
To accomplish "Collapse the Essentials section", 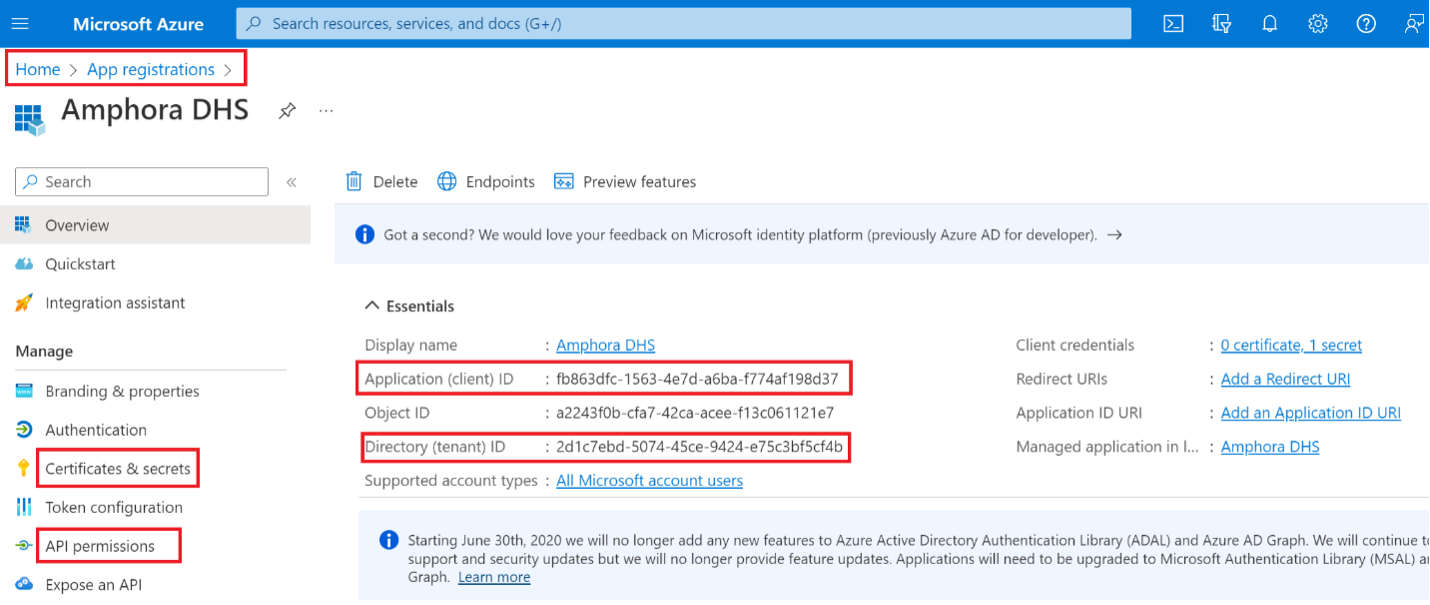I will tap(372, 306).
